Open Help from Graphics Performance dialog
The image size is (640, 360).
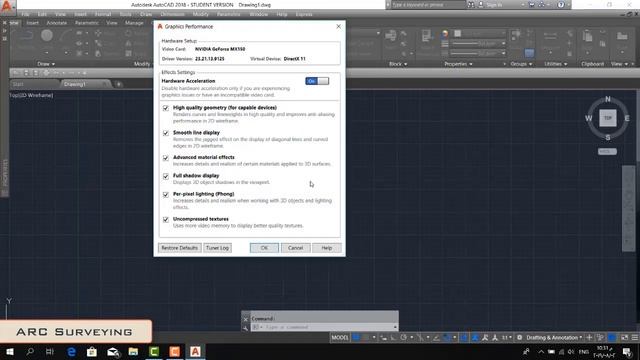point(327,248)
